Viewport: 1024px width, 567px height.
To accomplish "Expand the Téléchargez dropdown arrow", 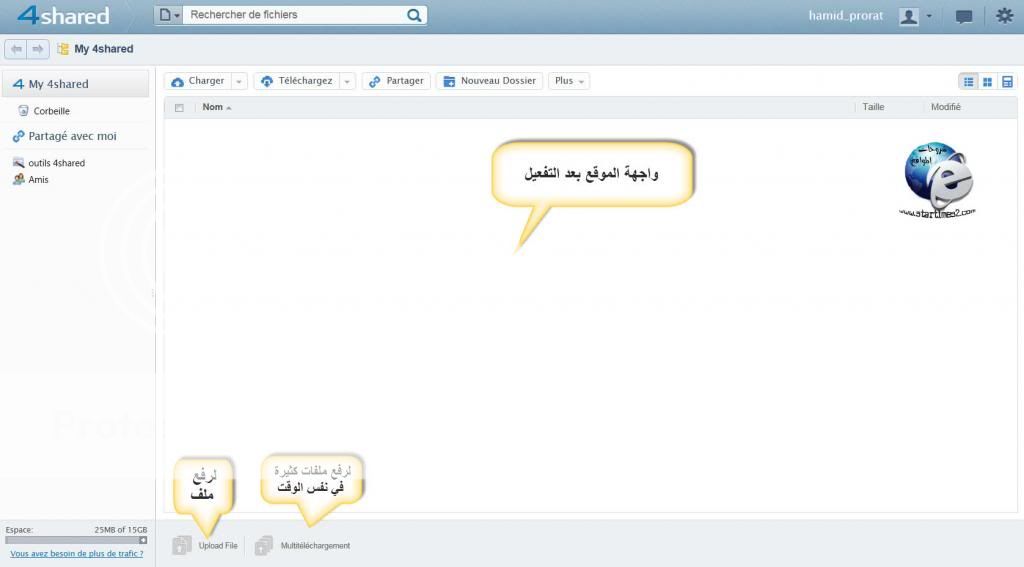I will pos(347,81).
